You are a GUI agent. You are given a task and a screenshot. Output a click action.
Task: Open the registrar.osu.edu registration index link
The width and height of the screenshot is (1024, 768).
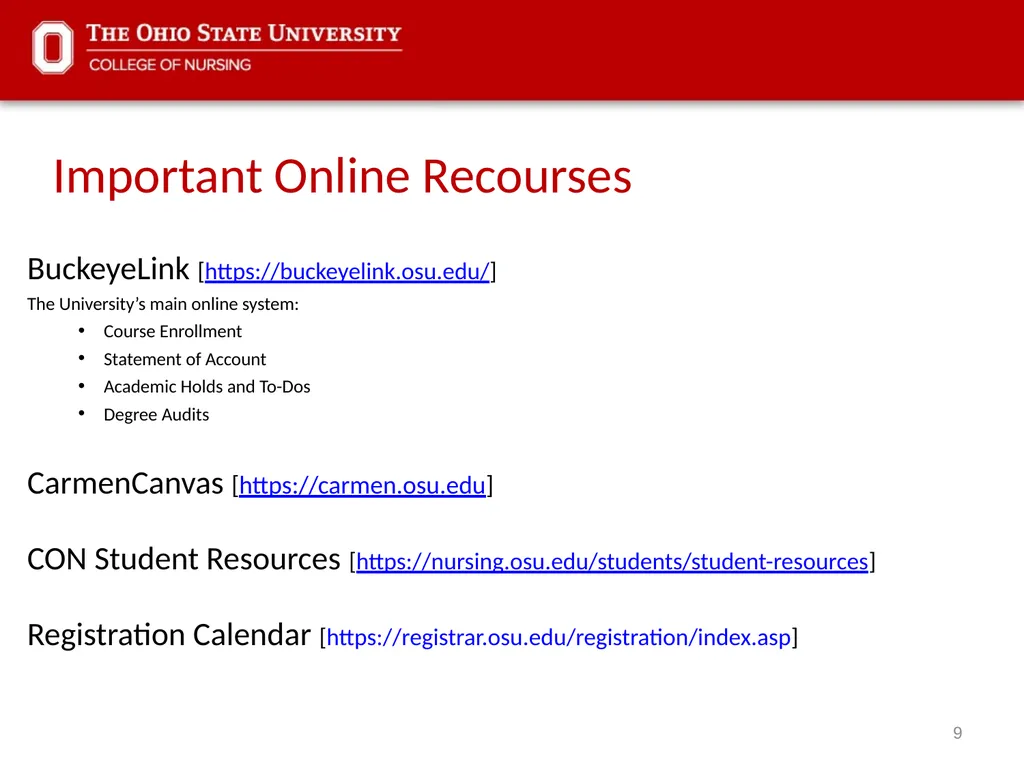coord(559,637)
